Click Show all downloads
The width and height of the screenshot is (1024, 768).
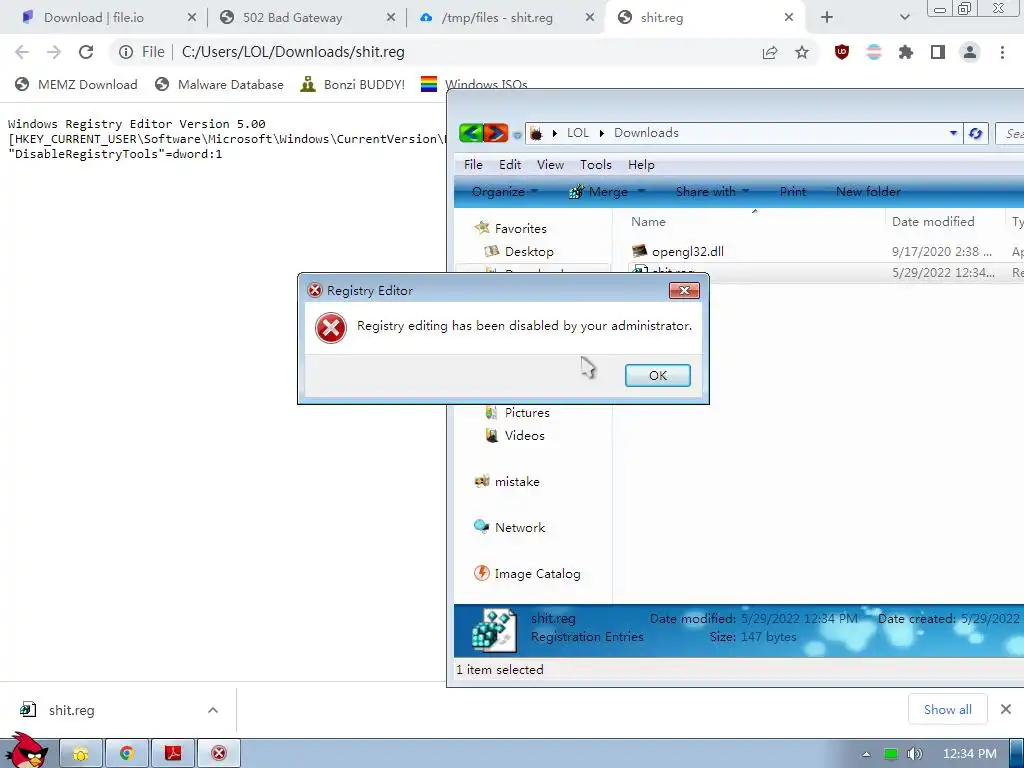pyautogui.click(x=947, y=710)
